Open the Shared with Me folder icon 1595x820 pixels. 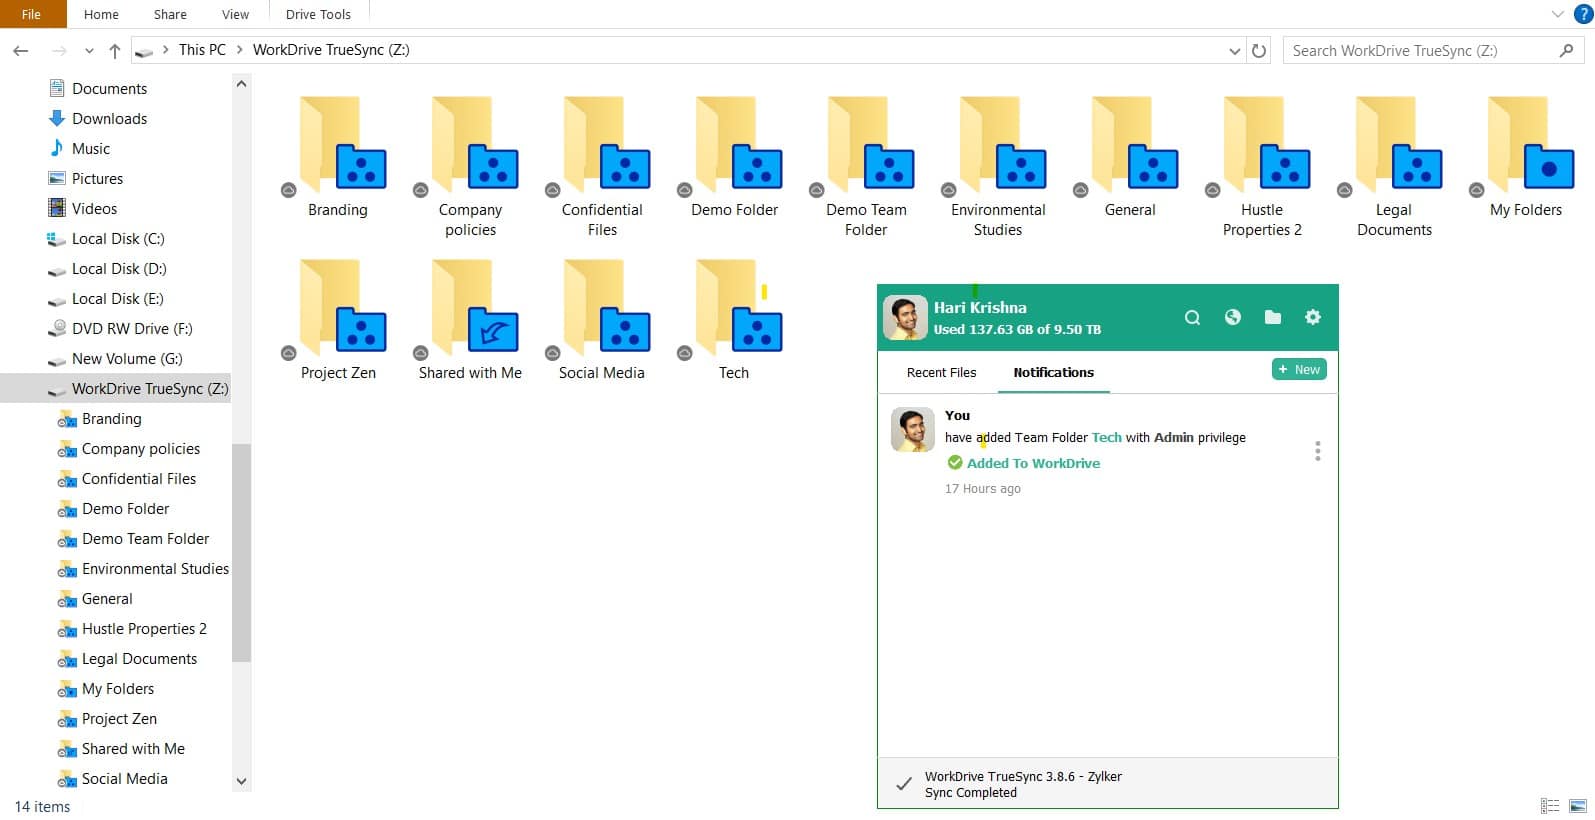tap(470, 308)
